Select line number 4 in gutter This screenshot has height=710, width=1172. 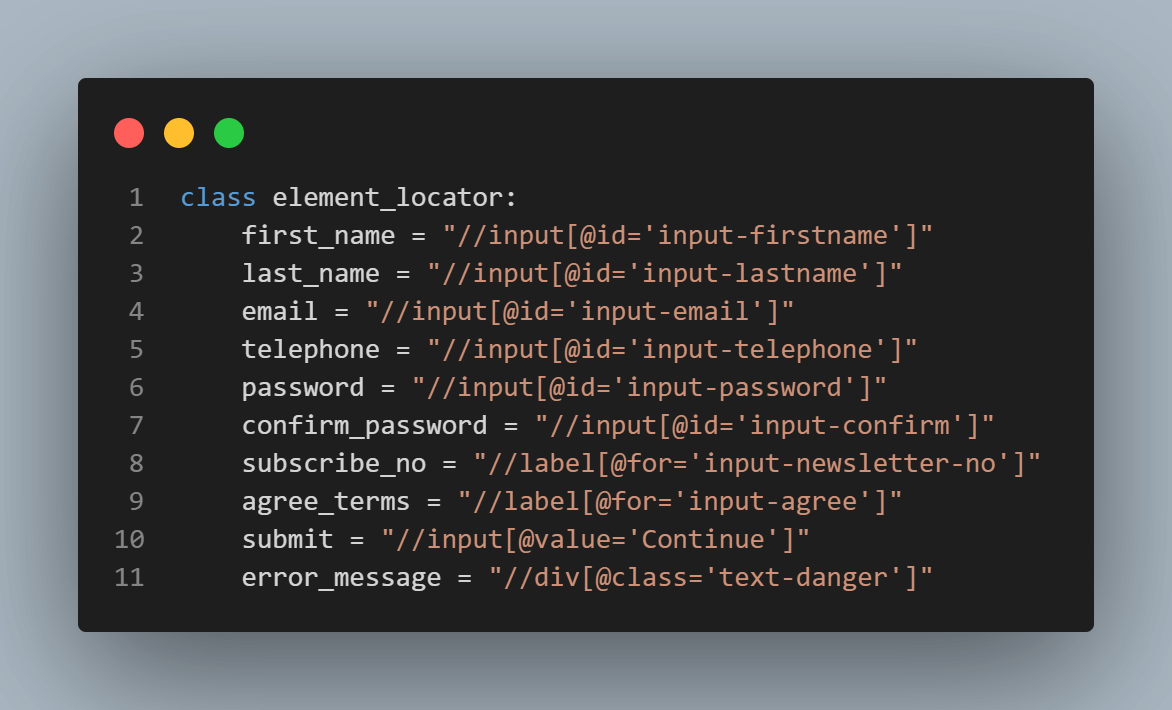pyautogui.click(x=136, y=312)
